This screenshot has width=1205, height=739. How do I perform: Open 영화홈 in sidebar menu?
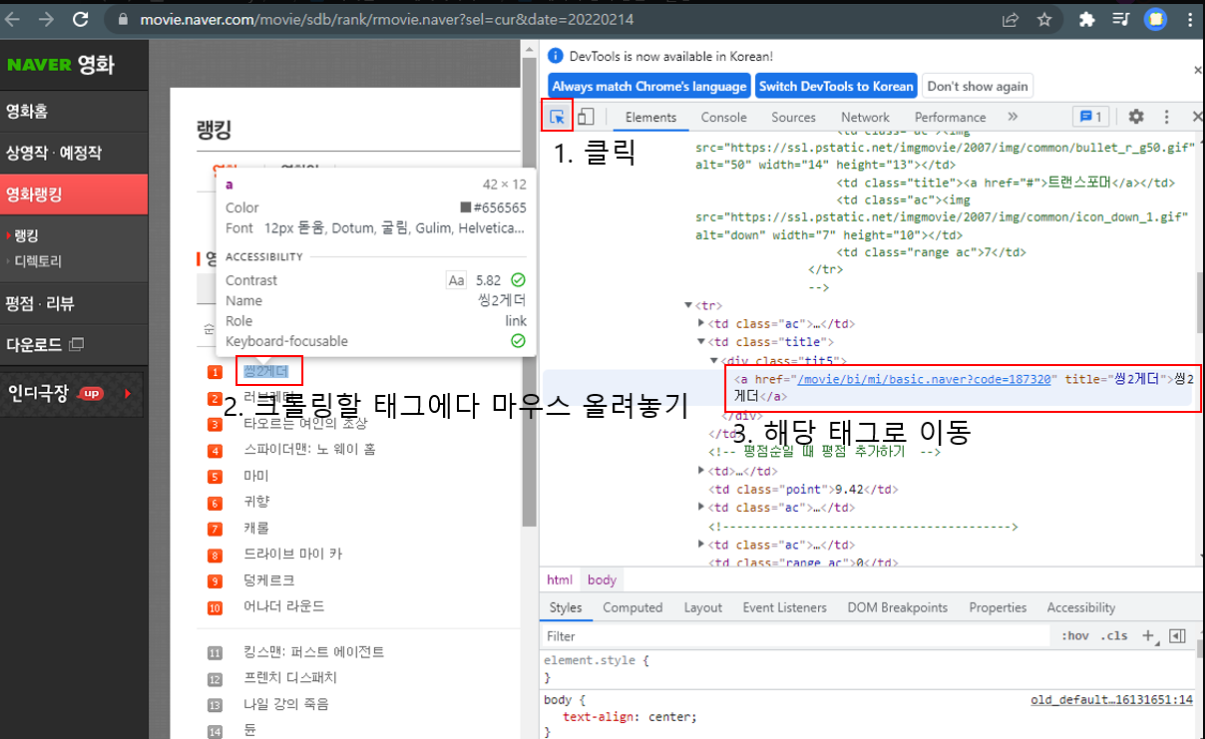pyautogui.click(x=27, y=111)
